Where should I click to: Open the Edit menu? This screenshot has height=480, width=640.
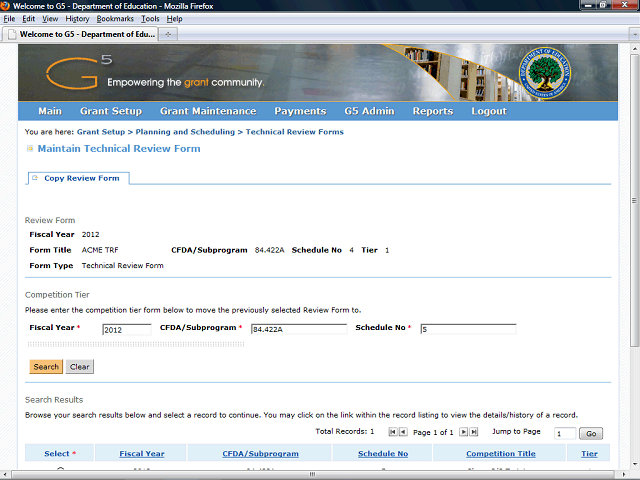tap(29, 19)
